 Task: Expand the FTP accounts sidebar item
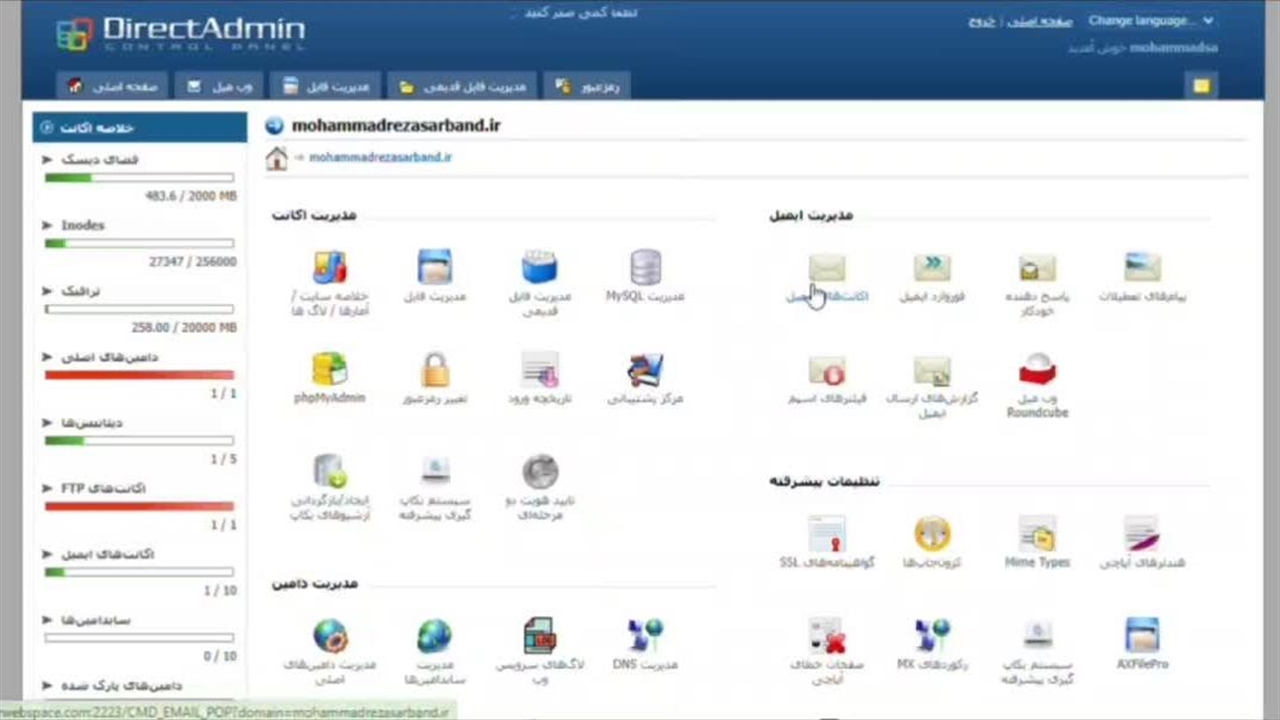click(x=48, y=489)
